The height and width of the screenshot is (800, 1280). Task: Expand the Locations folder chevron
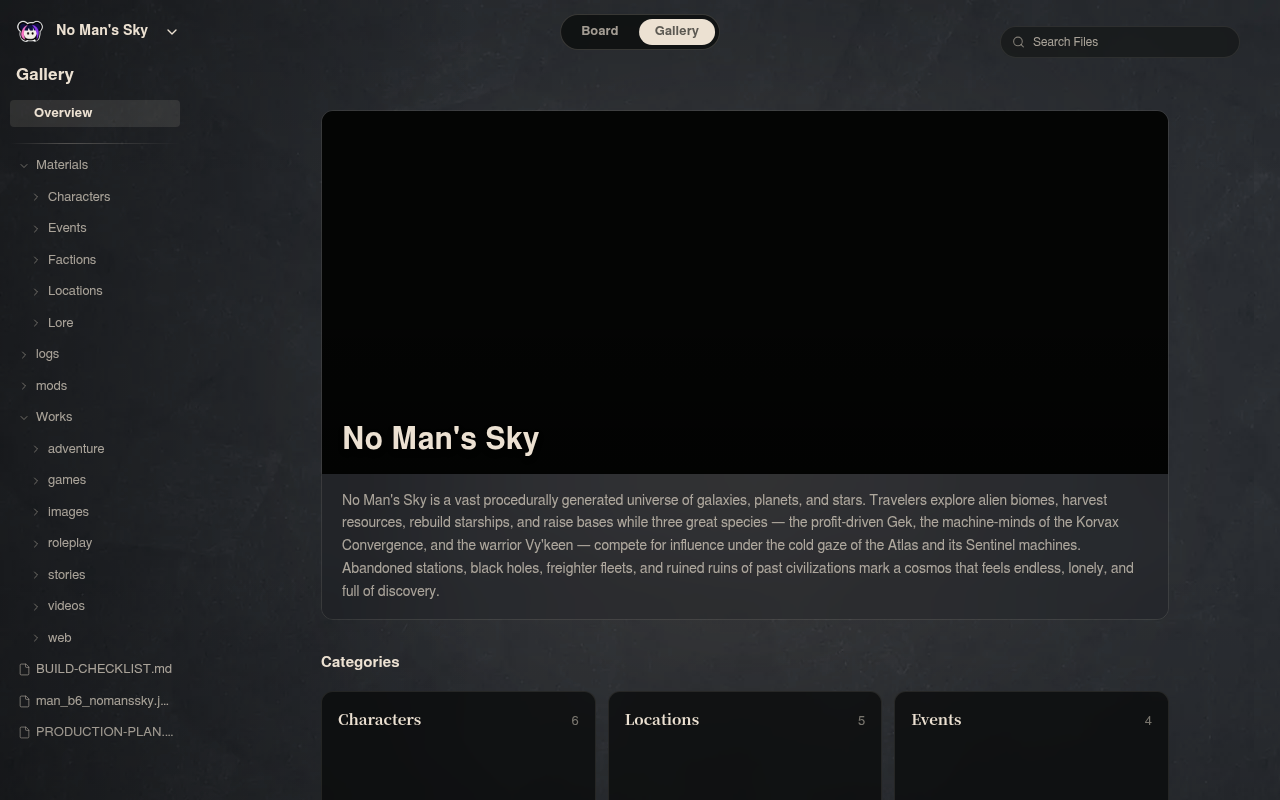click(36, 291)
